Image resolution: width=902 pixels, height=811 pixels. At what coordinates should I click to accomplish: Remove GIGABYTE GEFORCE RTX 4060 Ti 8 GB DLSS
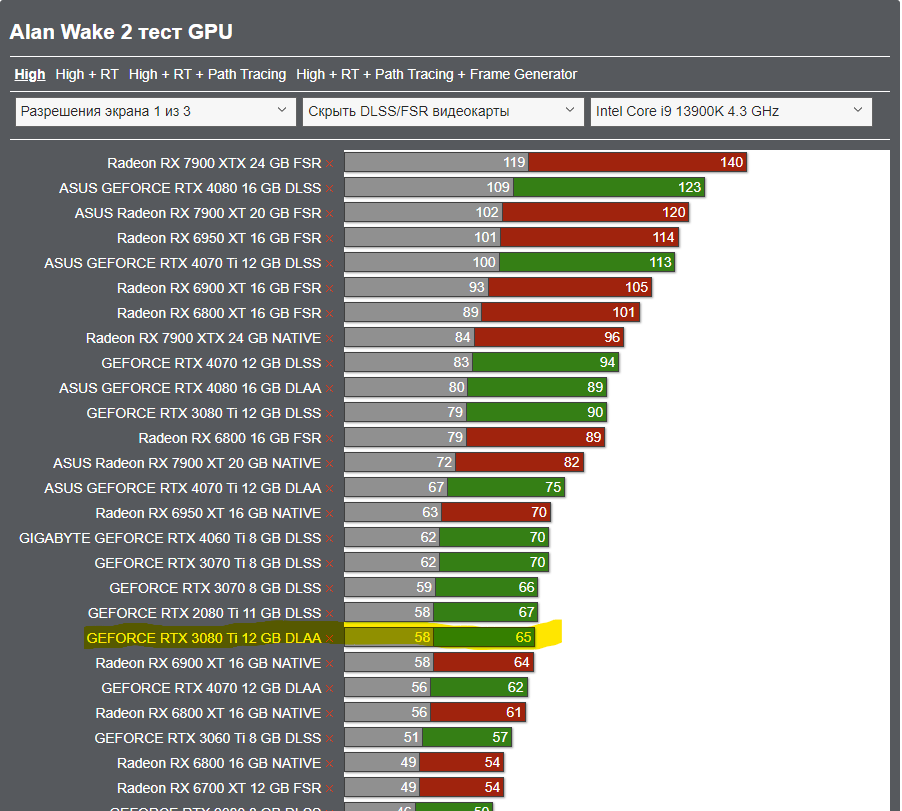(x=330, y=539)
